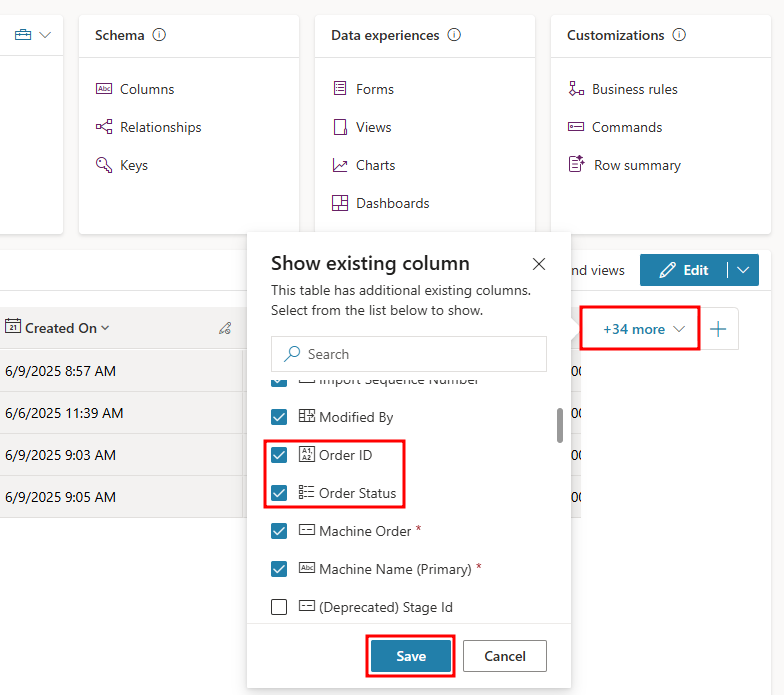Image resolution: width=784 pixels, height=695 pixels.
Task: Close the Show existing column dialog
Action: [x=539, y=264]
